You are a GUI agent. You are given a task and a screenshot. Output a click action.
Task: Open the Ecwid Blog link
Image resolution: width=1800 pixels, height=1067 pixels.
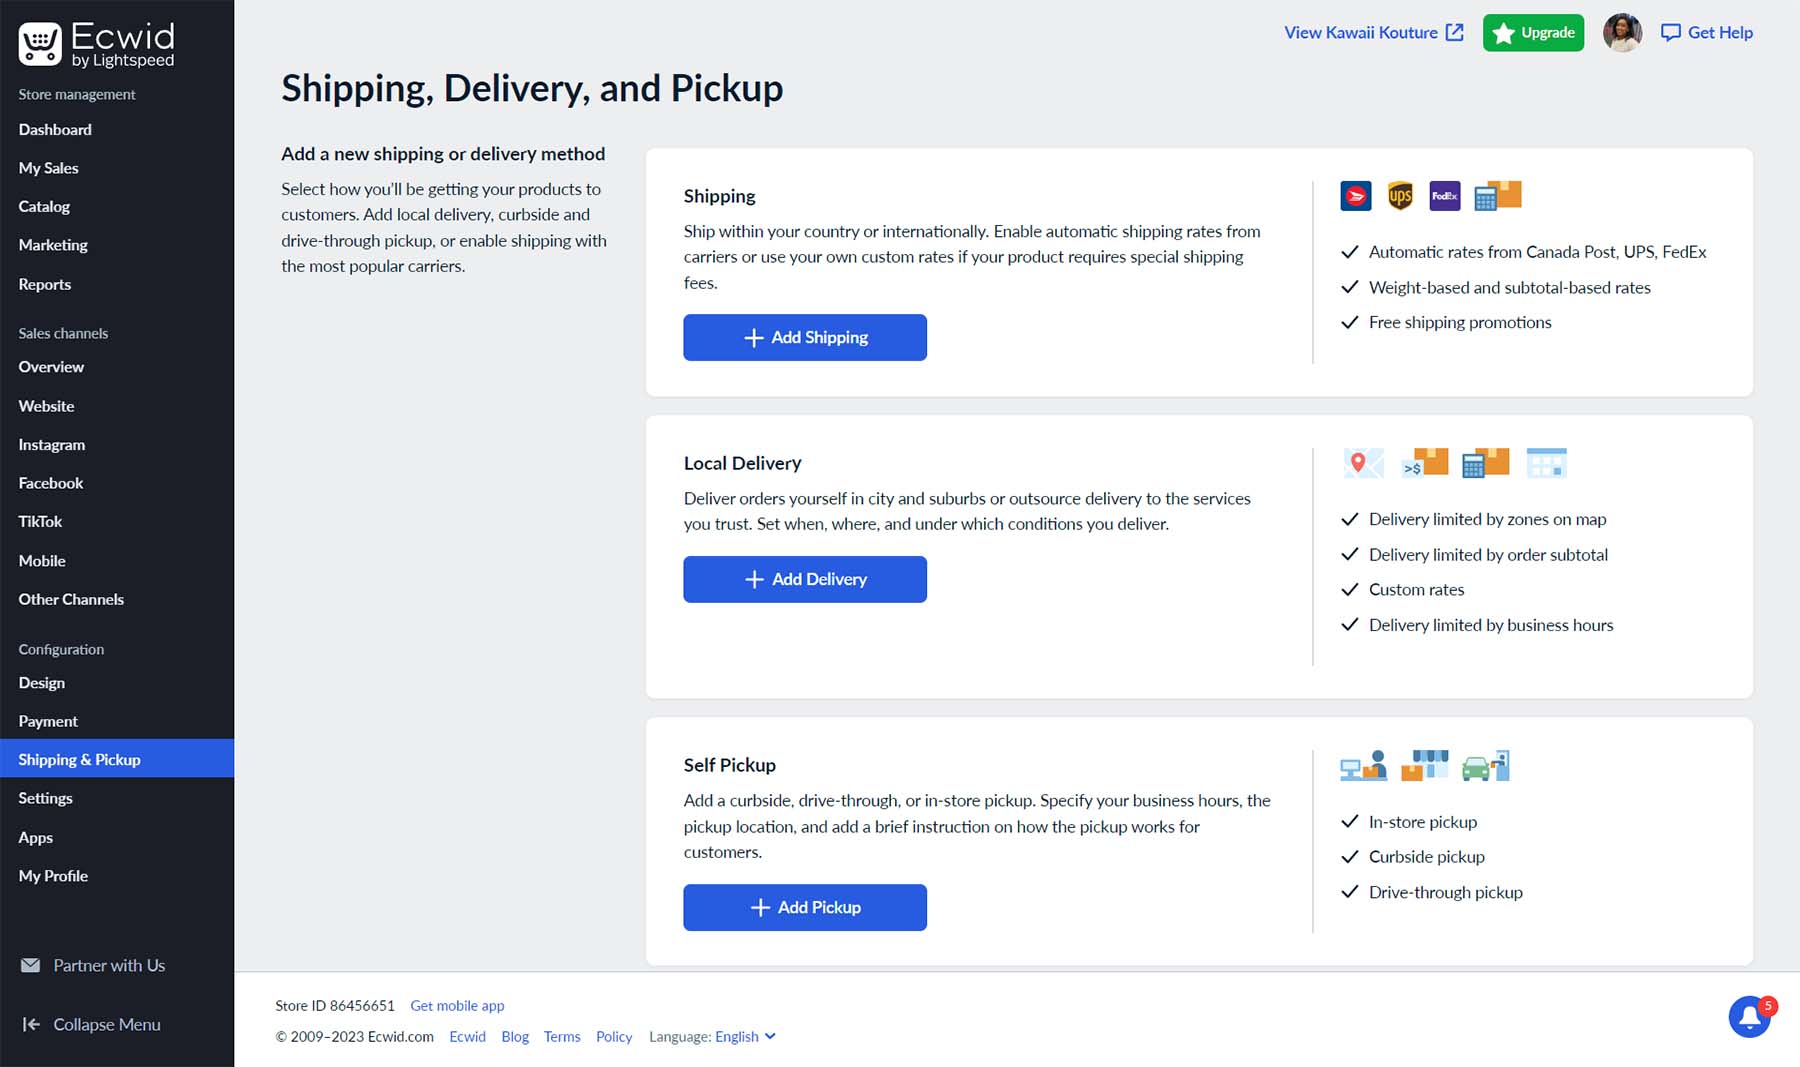click(x=515, y=1036)
